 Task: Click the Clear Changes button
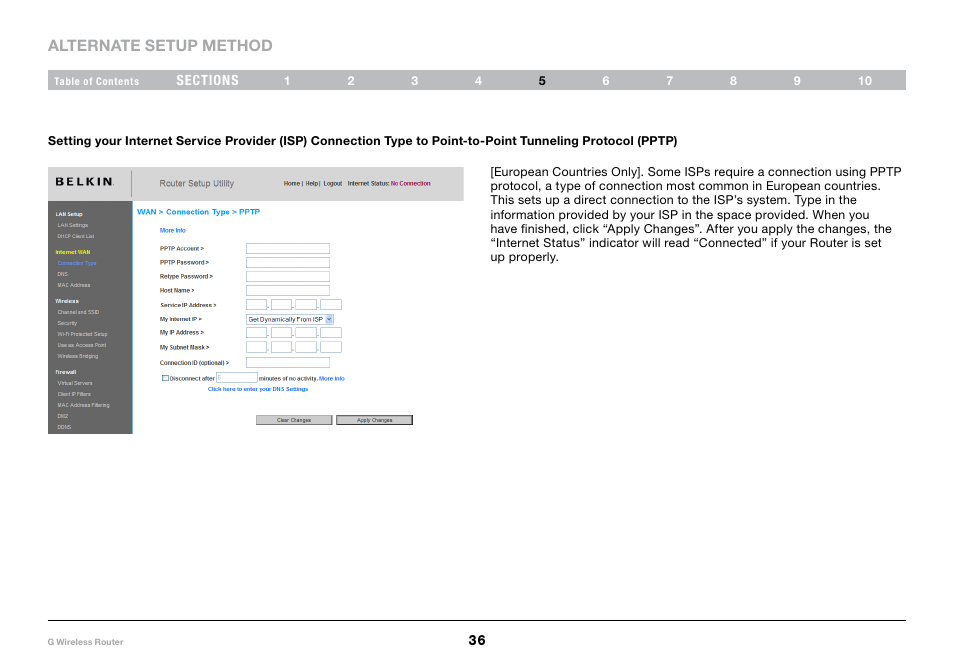(x=294, y=420)
